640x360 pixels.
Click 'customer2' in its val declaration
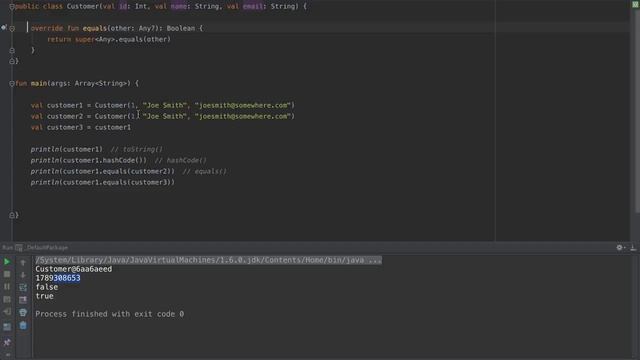tap(65, 116)
